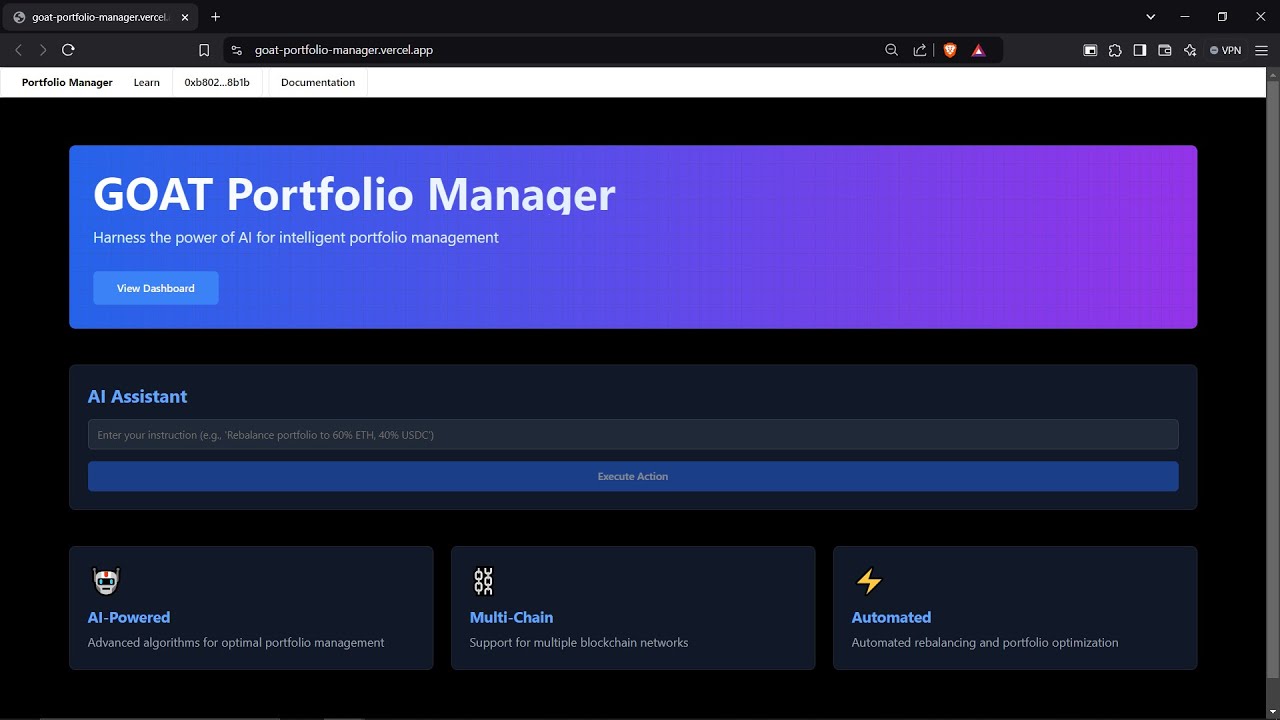Open the Learn nav item
The height and width of the screenshot is (720, 1280).
click(x=147, y=83)
